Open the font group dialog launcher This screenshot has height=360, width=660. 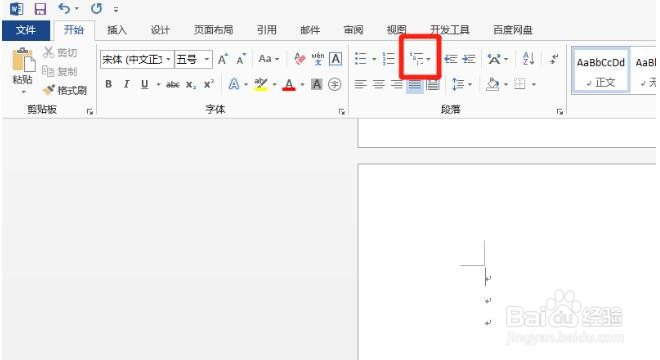[342, 112]
